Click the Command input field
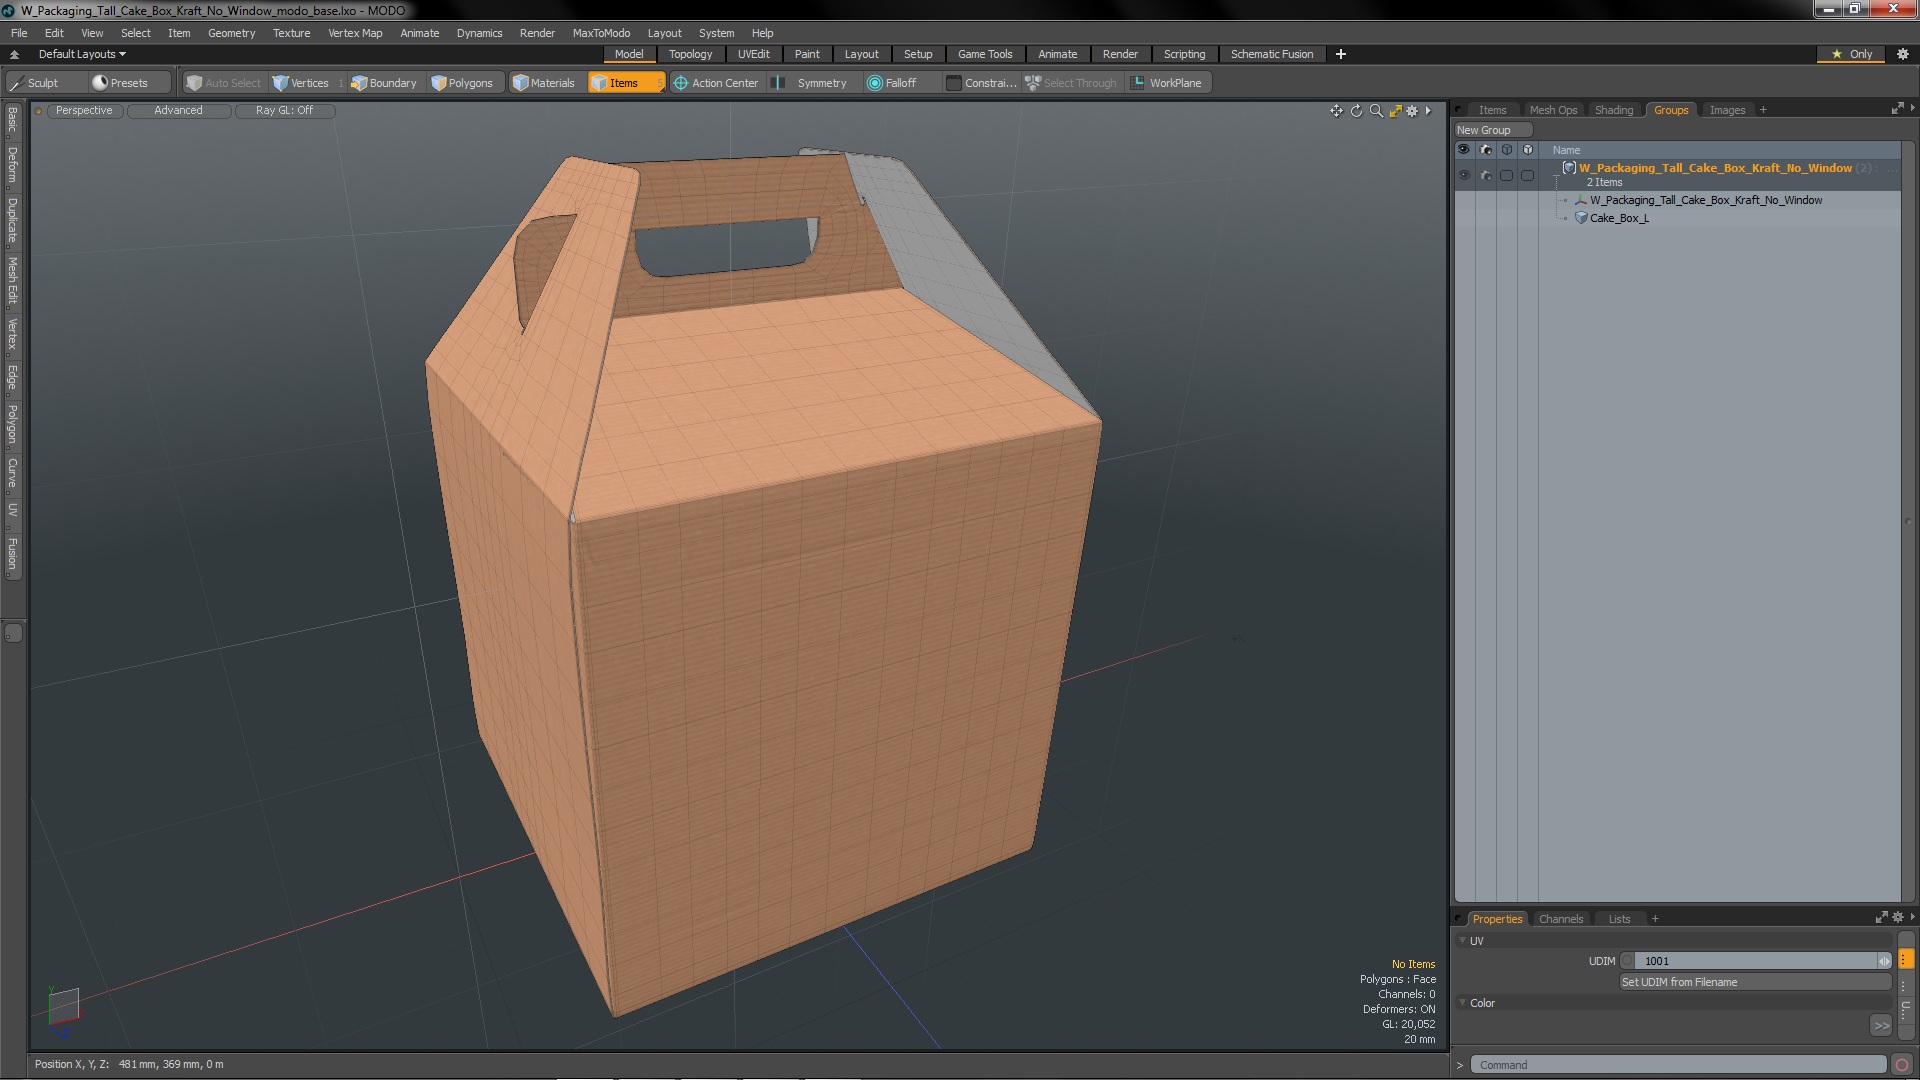This screenshot has width=1920, height=1080. point(1677,1065)
